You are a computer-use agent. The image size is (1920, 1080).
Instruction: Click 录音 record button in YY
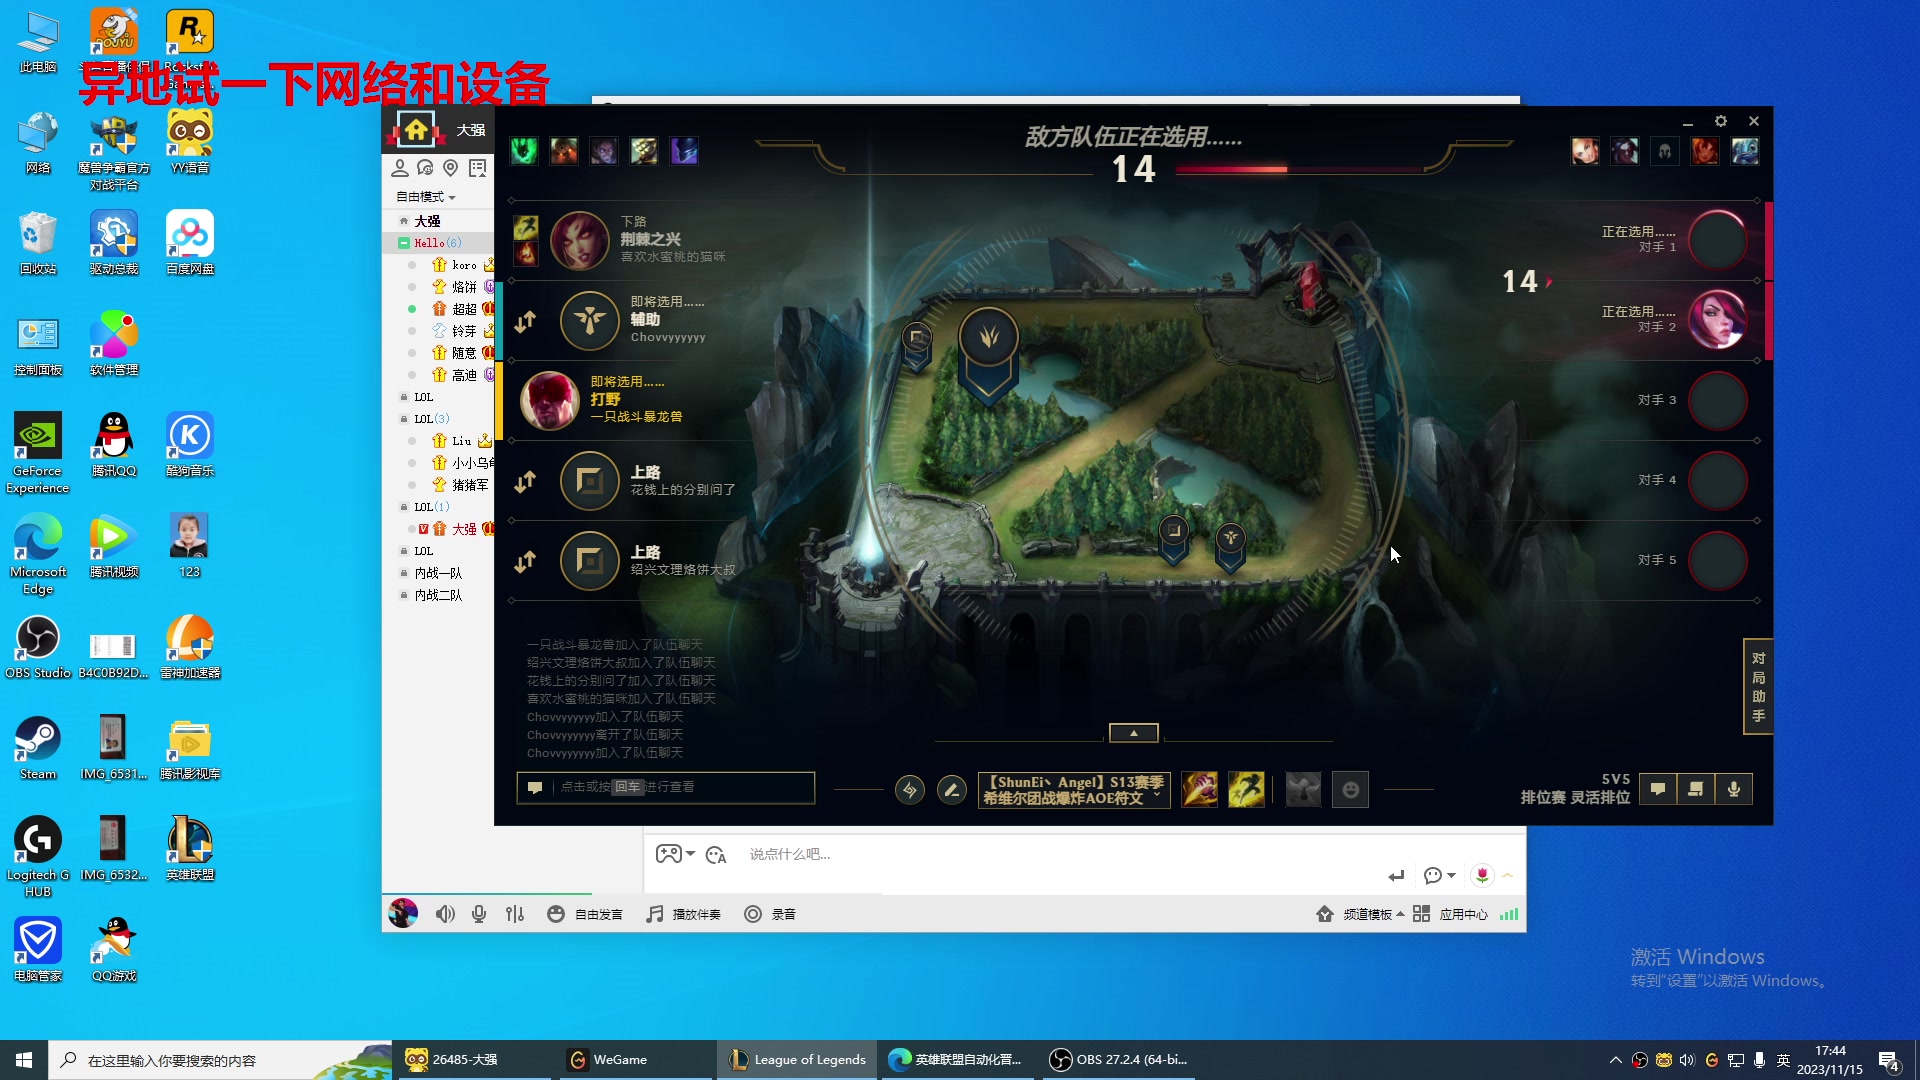770,914
